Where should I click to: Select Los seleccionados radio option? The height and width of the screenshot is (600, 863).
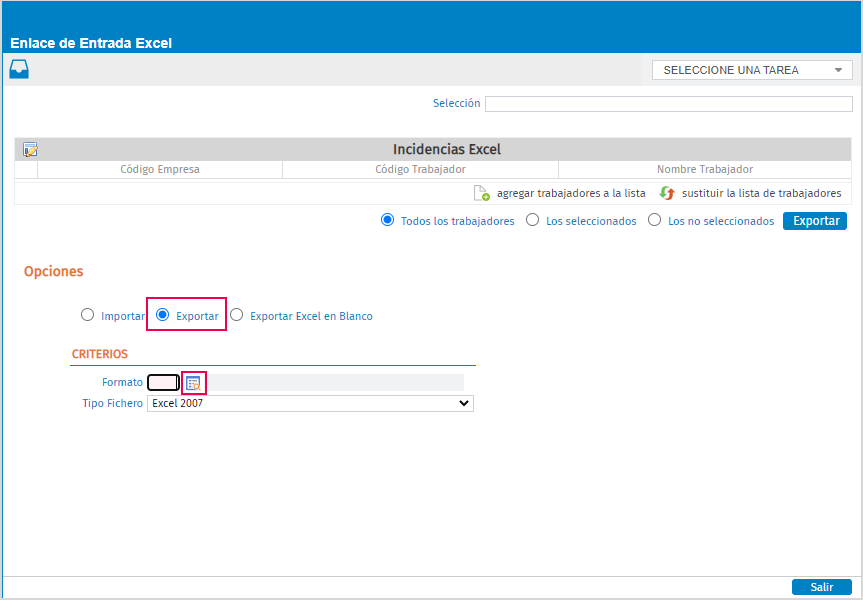pos(532,220)
